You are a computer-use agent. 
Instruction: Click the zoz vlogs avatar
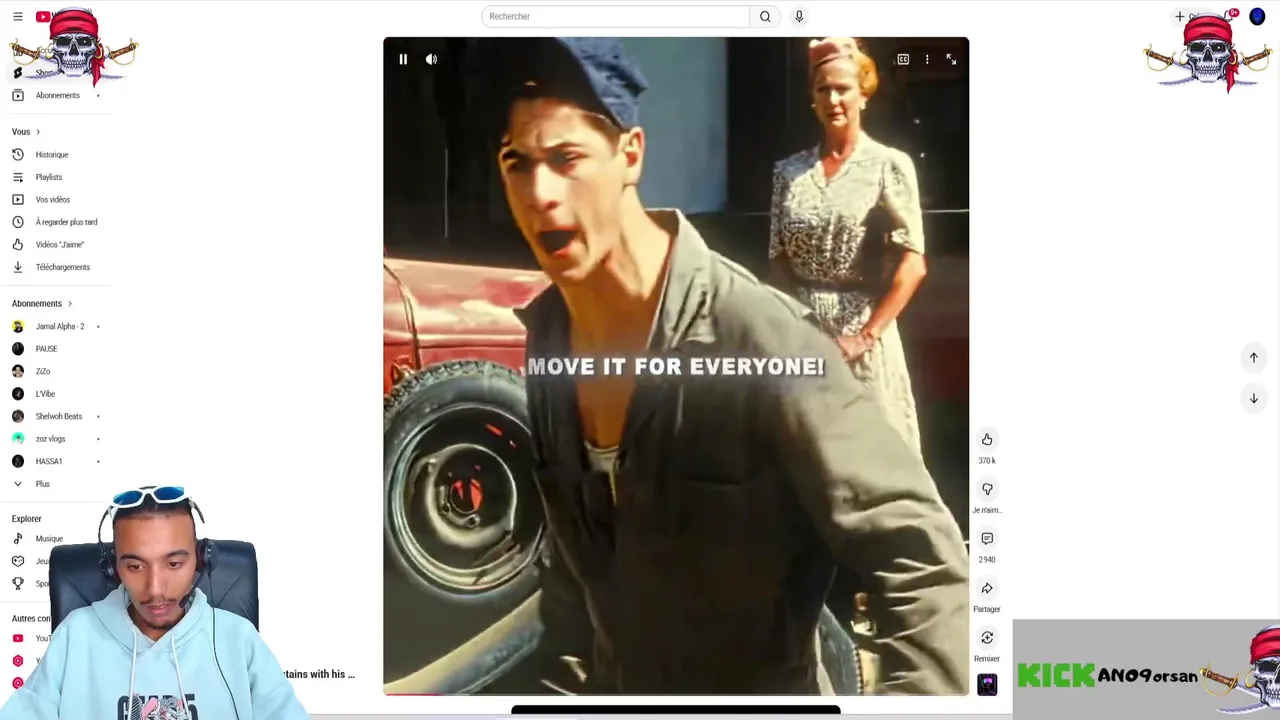click(17, 439)
